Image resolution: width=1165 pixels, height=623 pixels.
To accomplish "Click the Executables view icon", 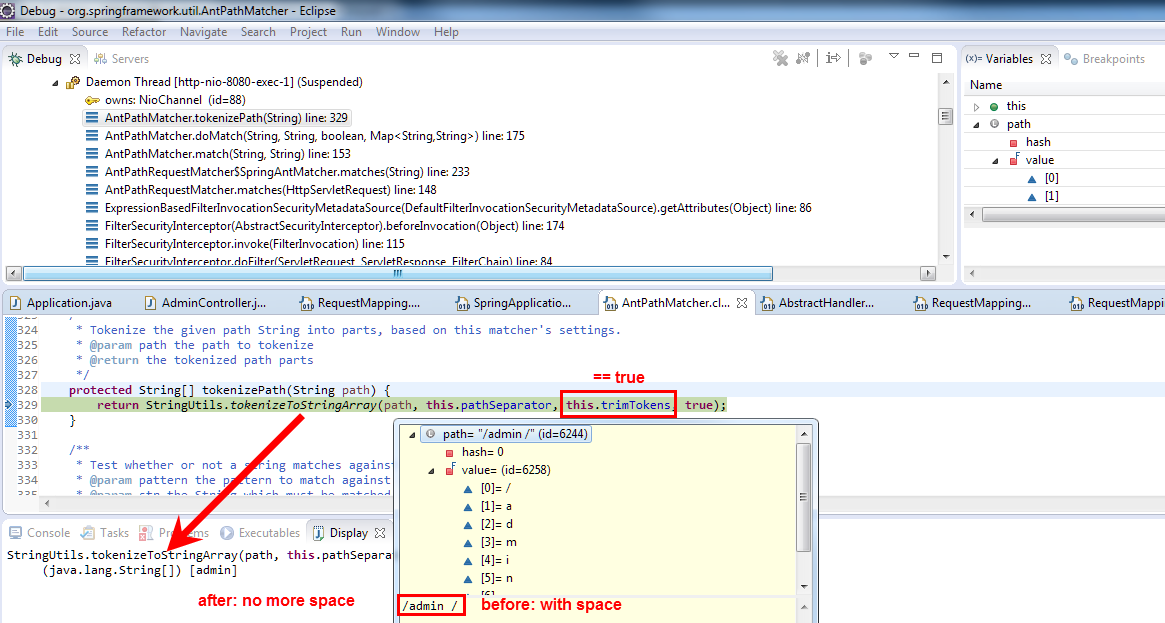I will tap(227, 532).
